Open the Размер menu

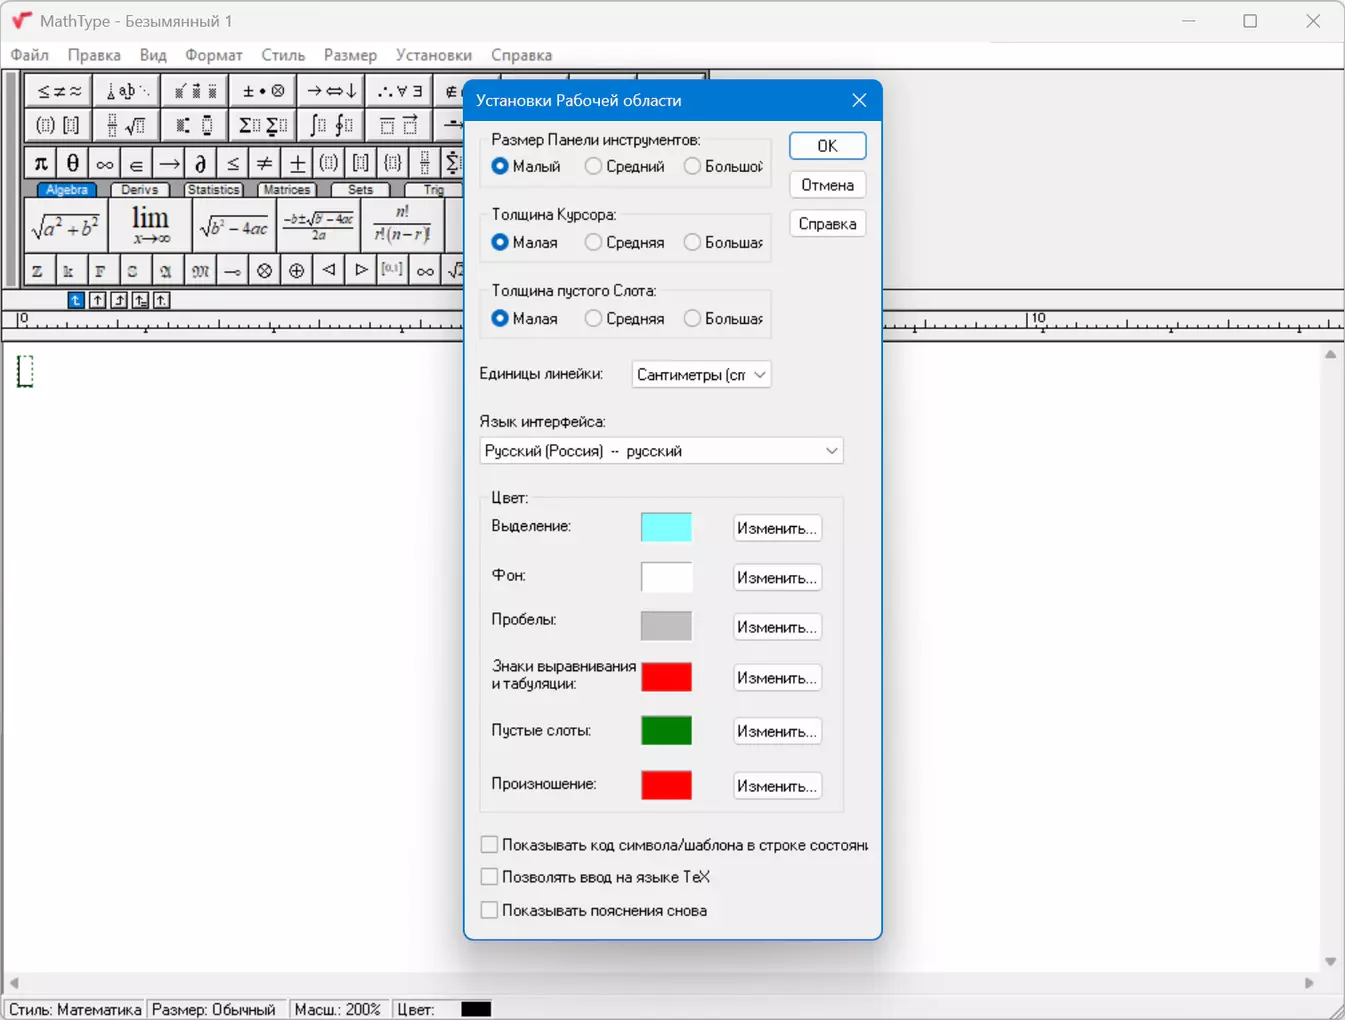click(x=350, y=55)
